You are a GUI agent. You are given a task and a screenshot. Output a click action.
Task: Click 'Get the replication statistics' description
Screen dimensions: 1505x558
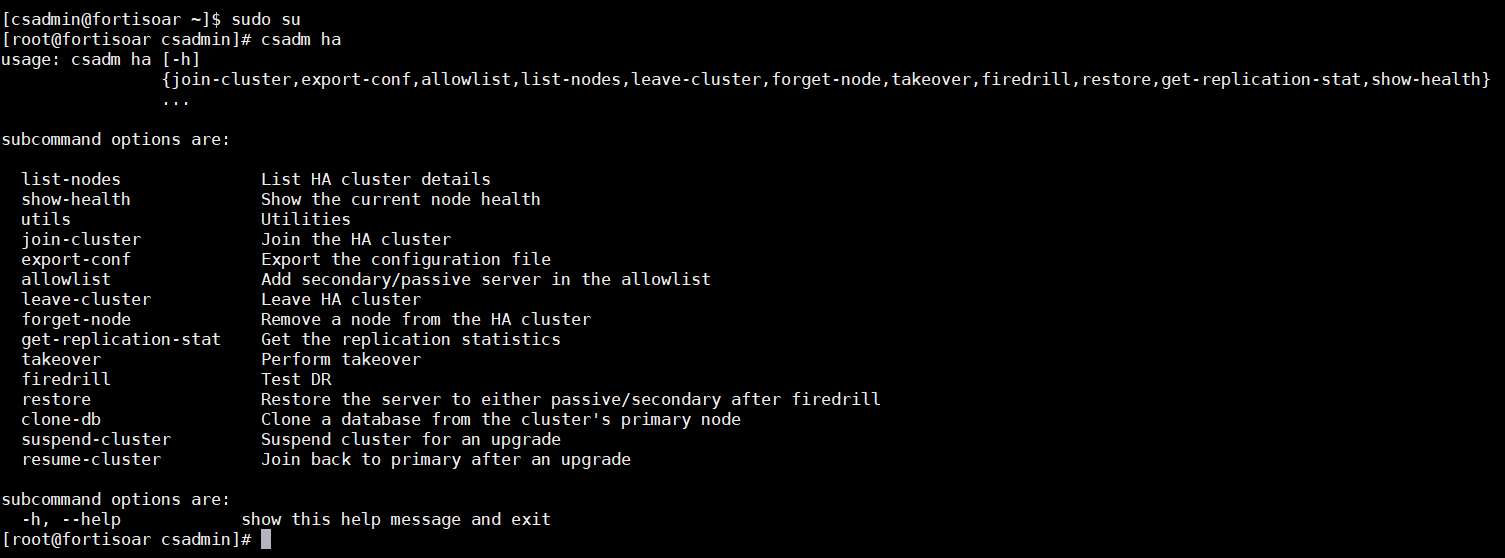pos(410,339)
